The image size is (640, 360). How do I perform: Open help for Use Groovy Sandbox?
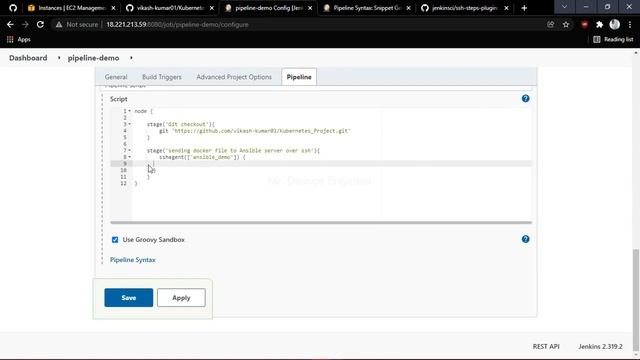(525, 239)
